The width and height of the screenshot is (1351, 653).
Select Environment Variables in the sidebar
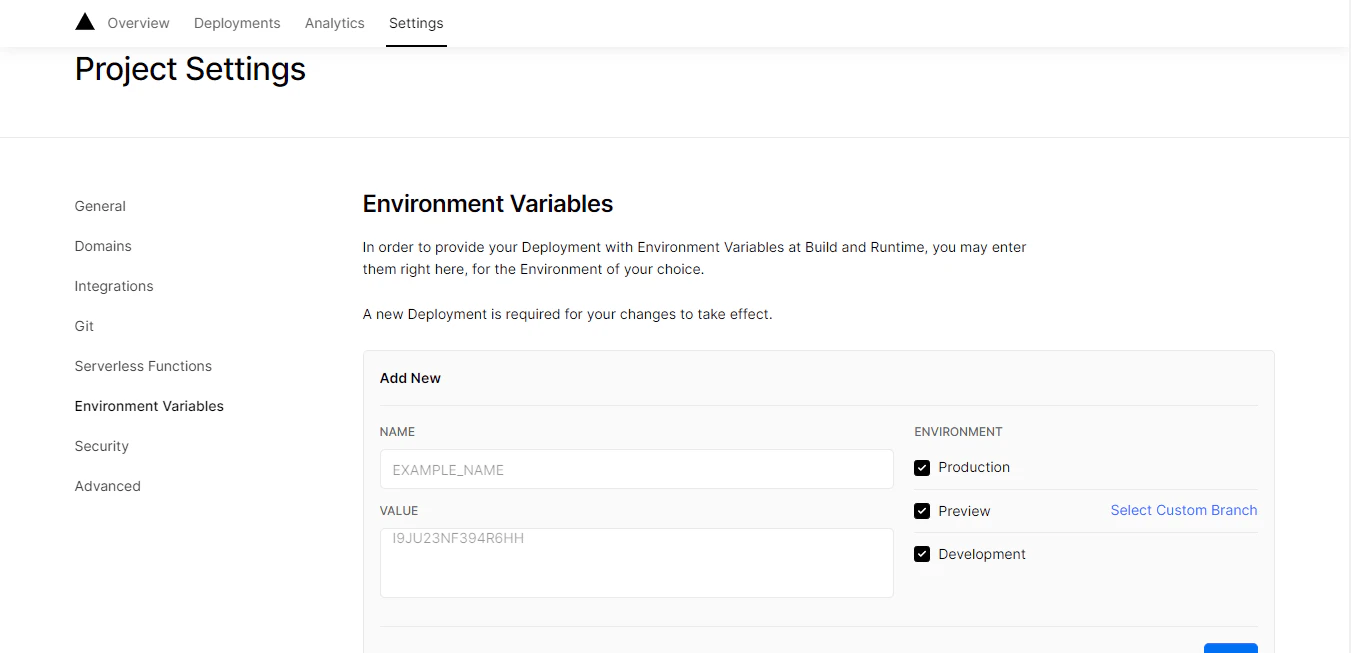click(x=148, y=406)
